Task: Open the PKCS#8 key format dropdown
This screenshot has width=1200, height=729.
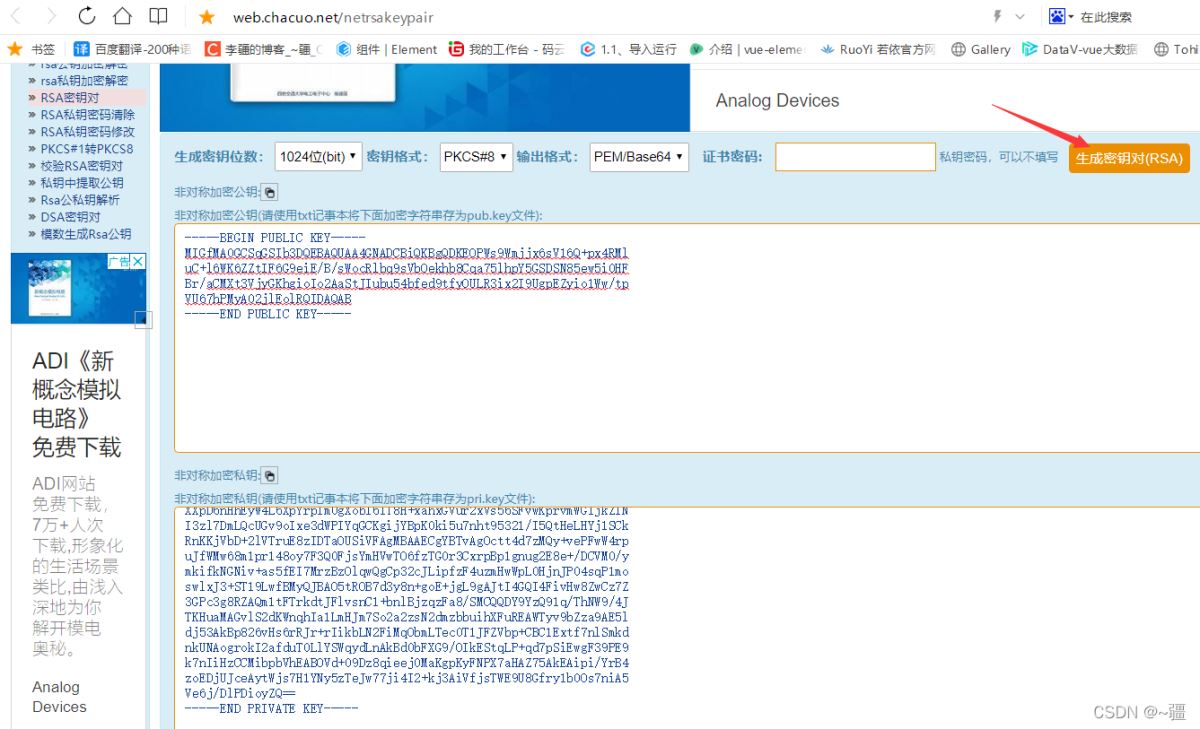Action: point(476,157)
